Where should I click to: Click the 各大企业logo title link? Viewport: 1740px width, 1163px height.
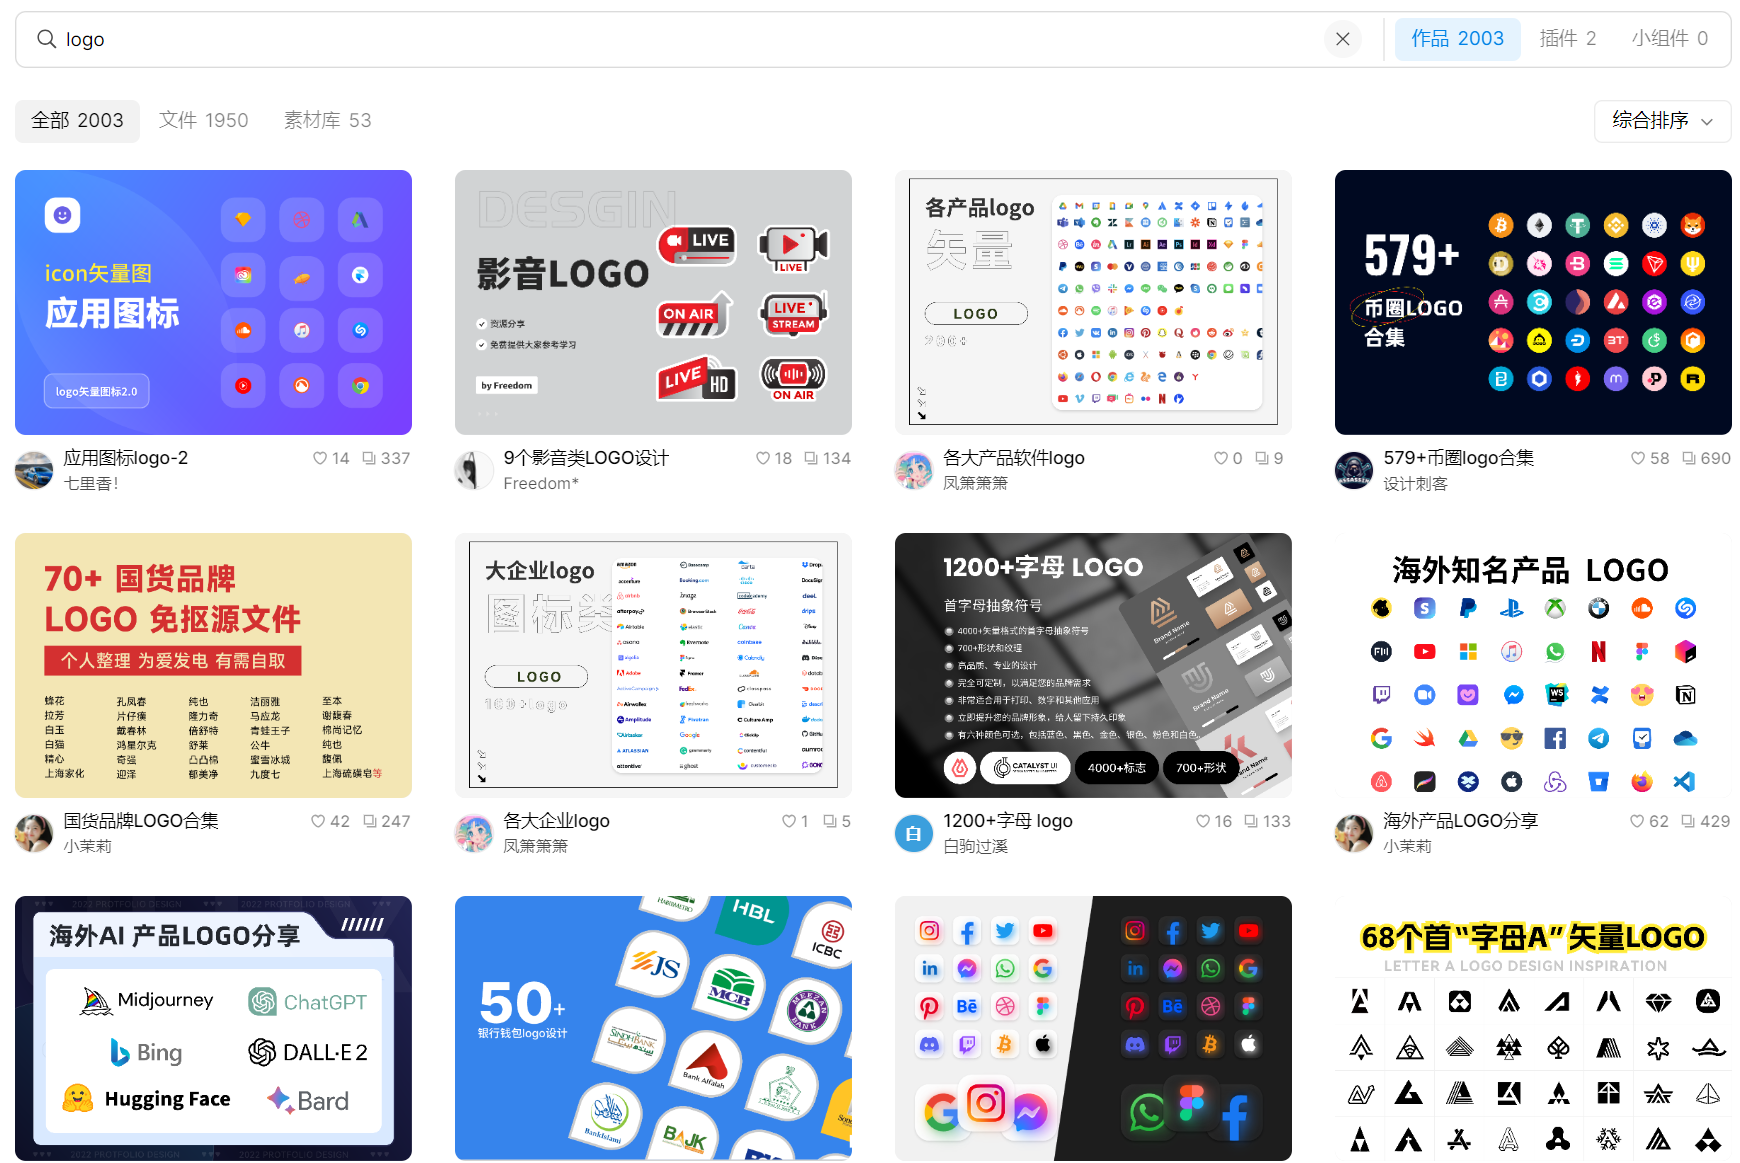click(x=556, y=821)
